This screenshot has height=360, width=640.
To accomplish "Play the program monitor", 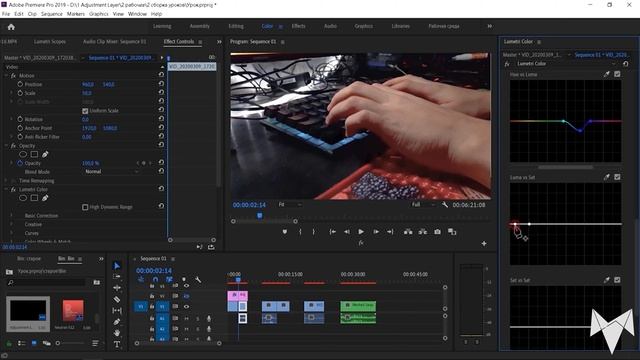I will [361, 232].
